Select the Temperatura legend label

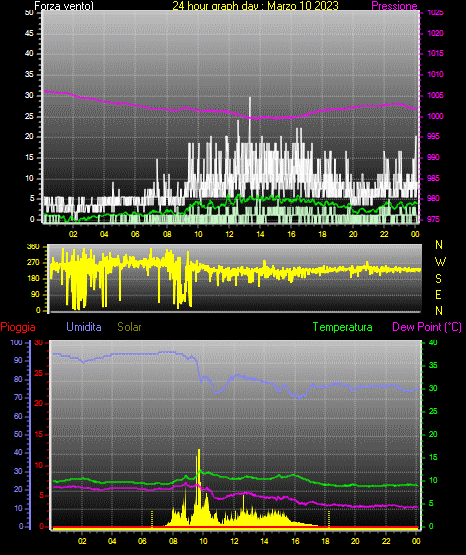click(343, 327)
